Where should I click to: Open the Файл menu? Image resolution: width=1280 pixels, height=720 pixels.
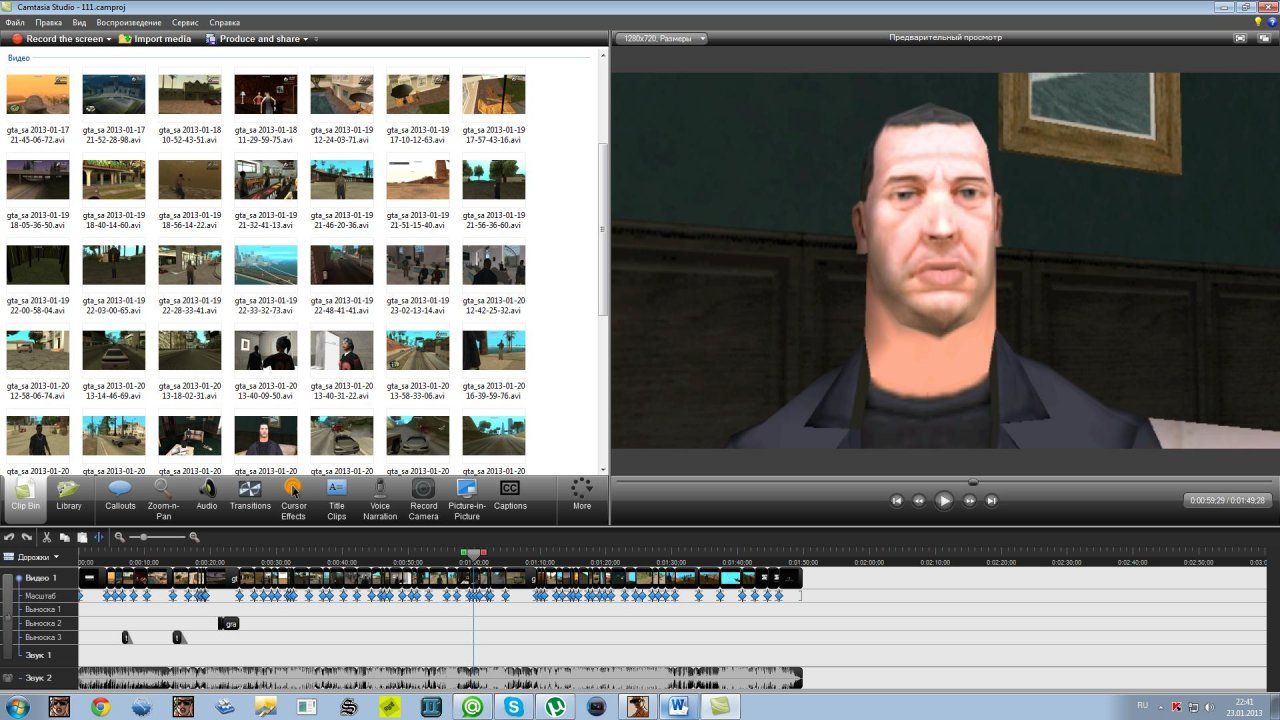[15, 22]
